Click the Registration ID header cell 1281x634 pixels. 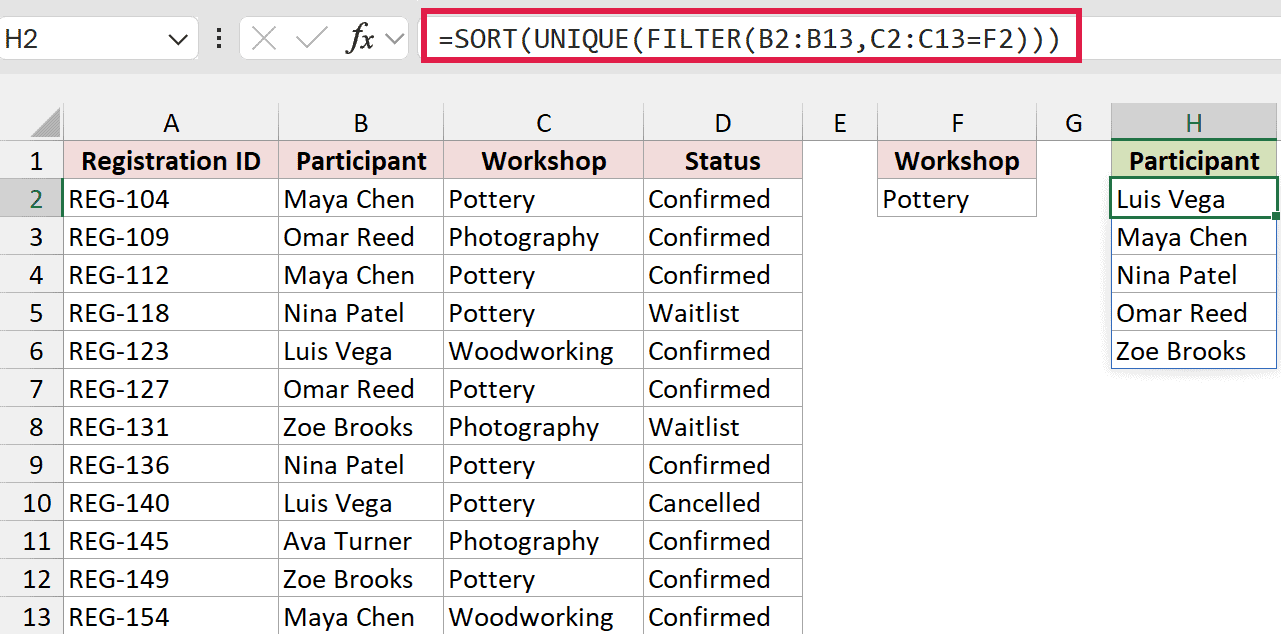171,161
